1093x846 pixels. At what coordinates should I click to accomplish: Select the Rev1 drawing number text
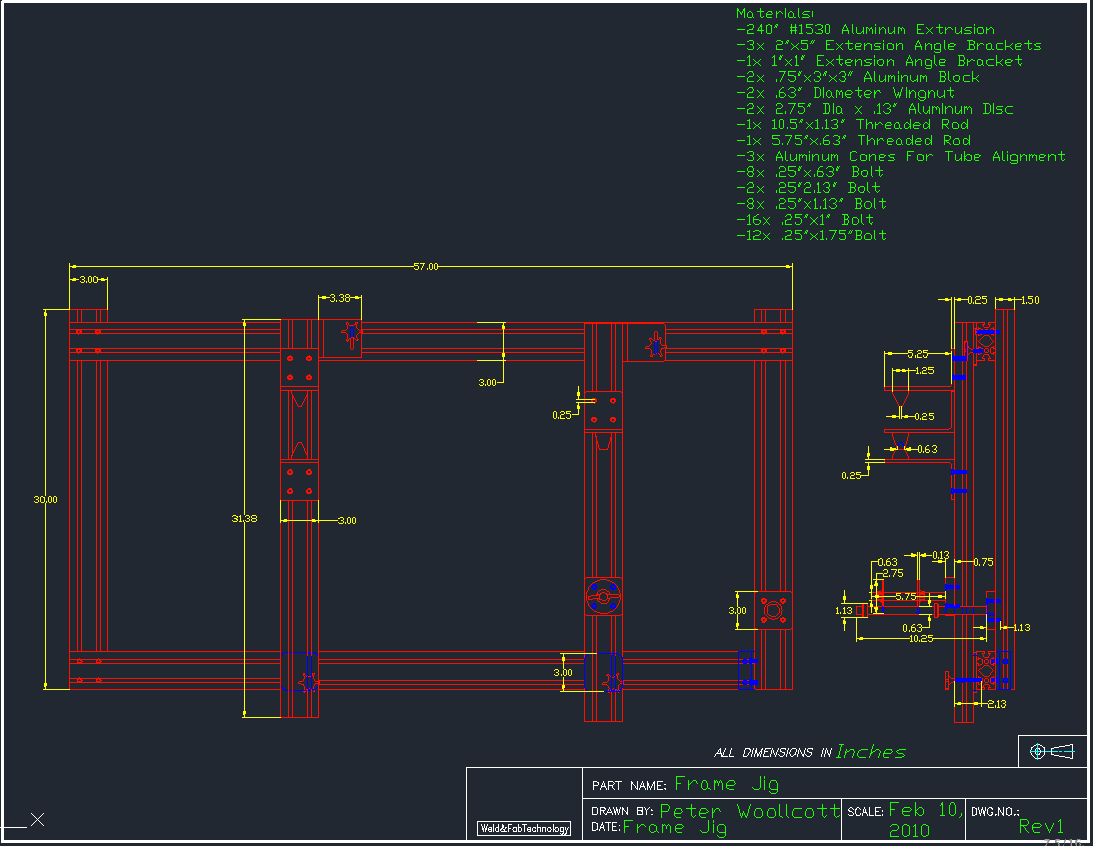pyautogui.click(x=1041, y=826)
